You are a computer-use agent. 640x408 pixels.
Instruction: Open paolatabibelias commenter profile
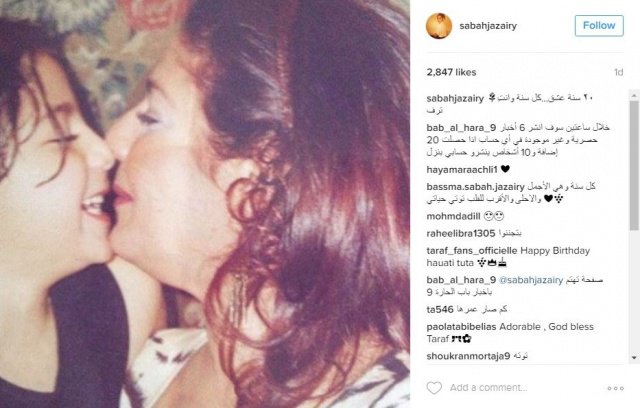(x=461, y=327)
